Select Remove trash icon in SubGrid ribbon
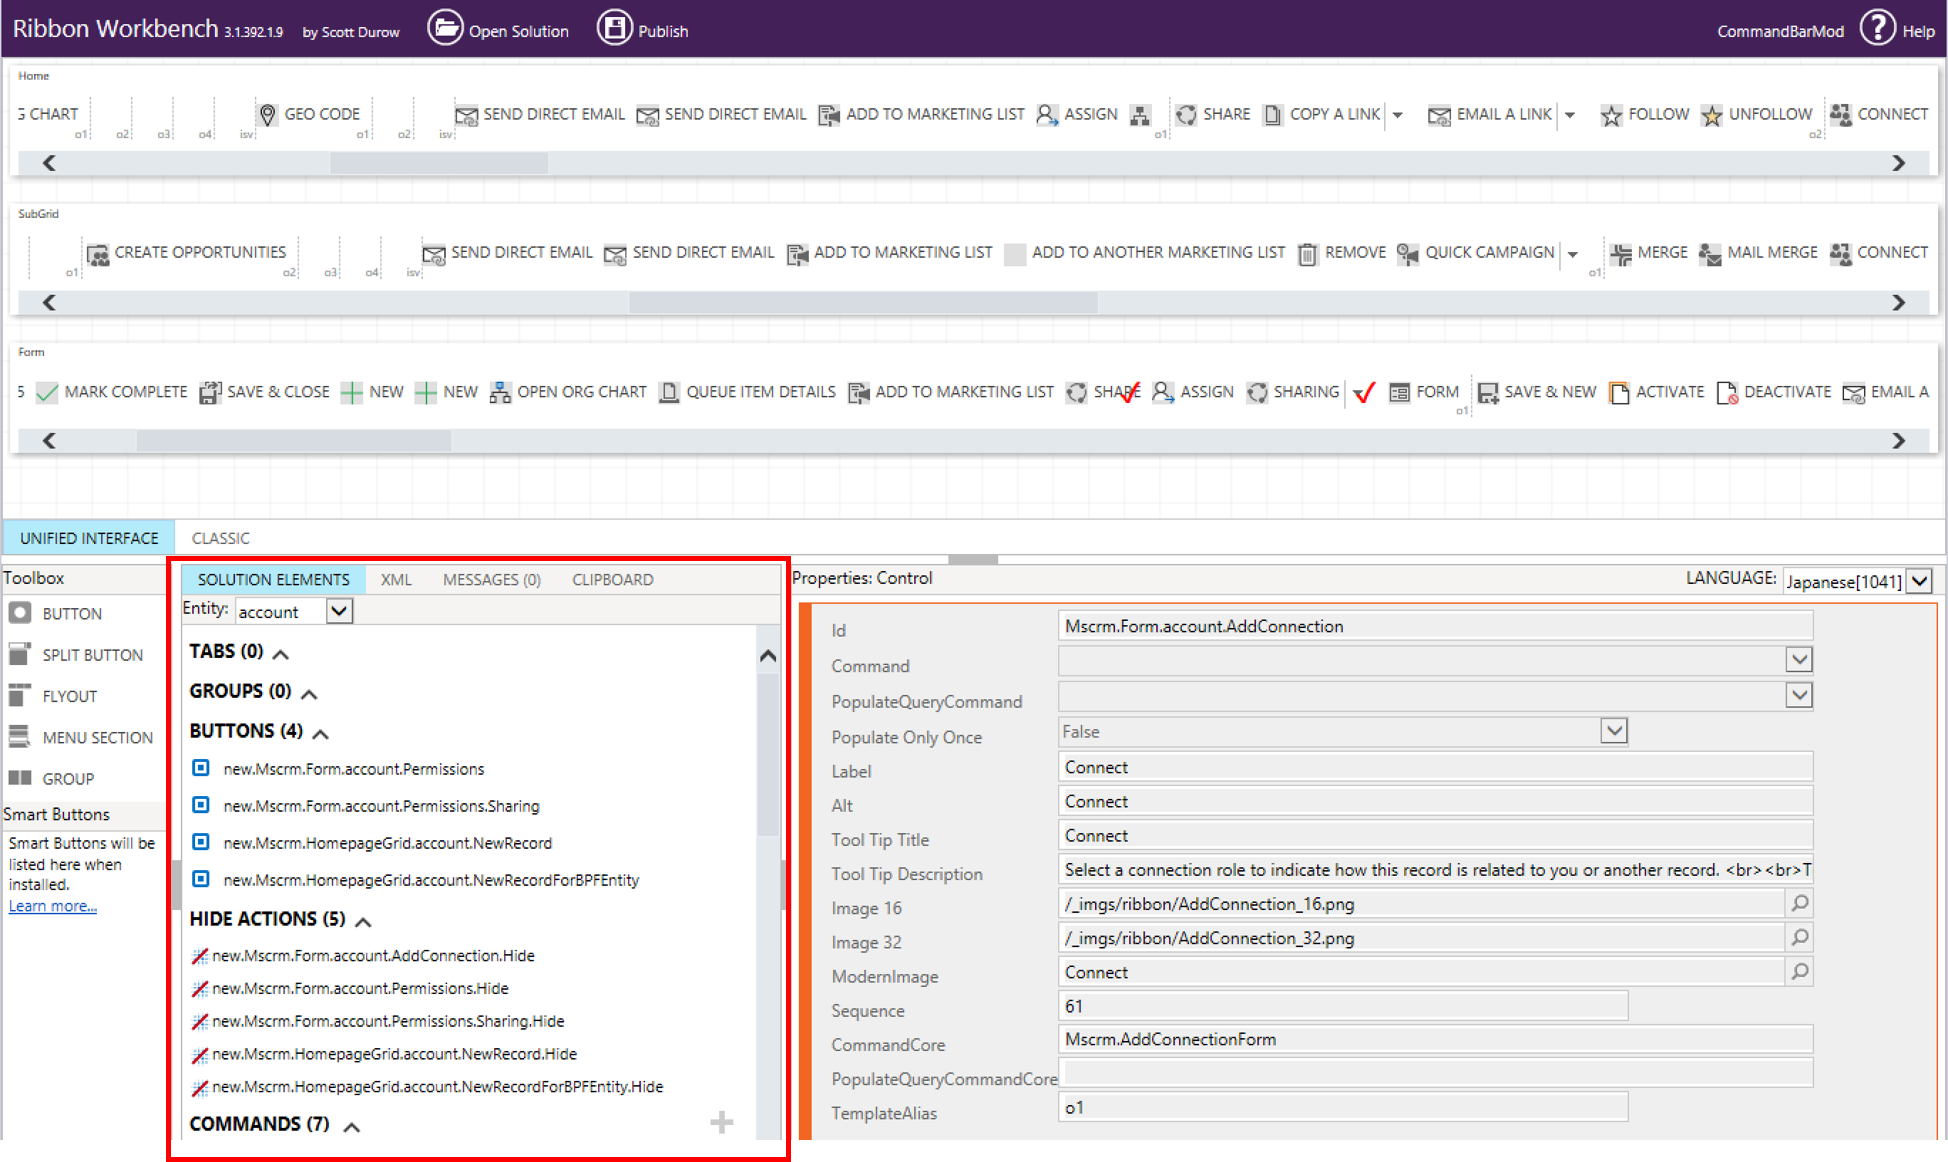Viewport: 1948px width, 1162px height. 1307,254
